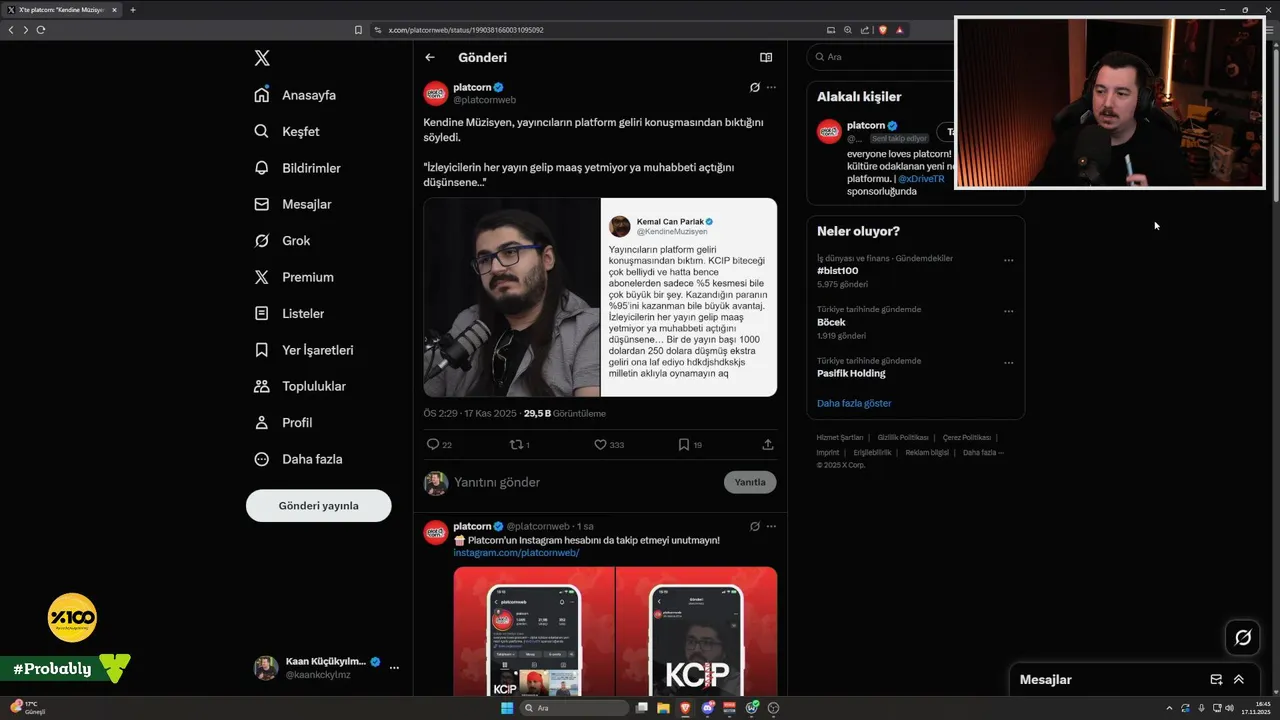
Task: Open account menu for Kaan Küçükyılmaz
Action: [328, 668]
